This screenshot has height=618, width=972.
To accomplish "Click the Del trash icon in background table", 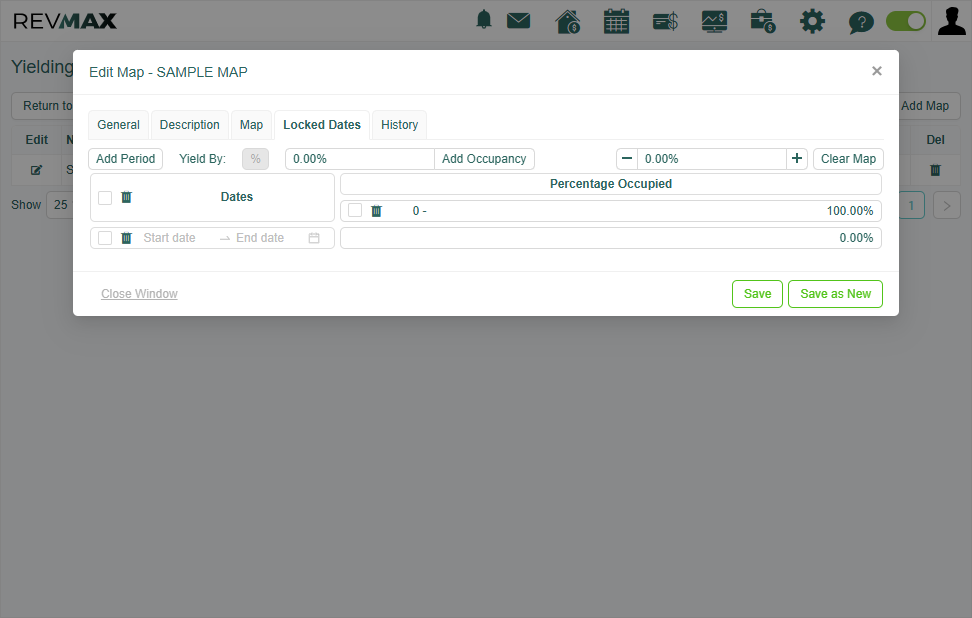I will click(935, 170).
